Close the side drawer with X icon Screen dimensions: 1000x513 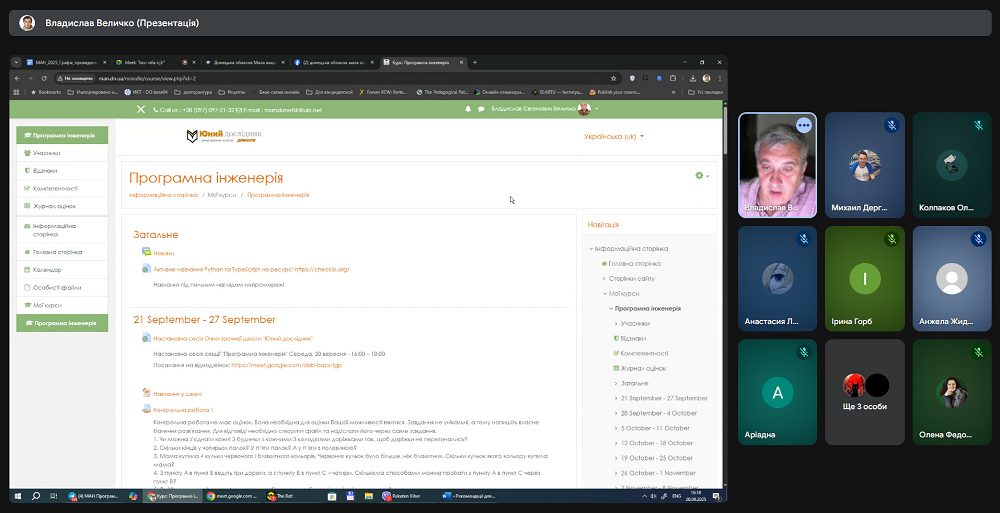click(x=141, y=110)
